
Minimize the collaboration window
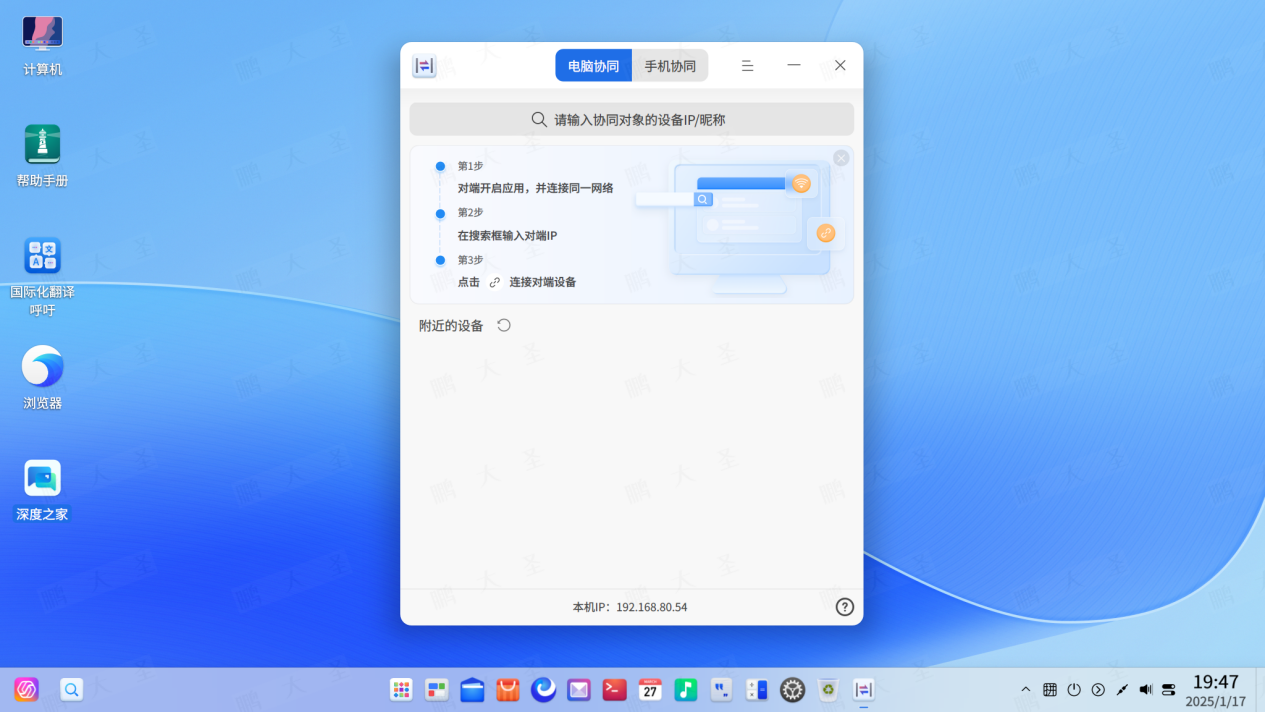click(x=794, y=65)
